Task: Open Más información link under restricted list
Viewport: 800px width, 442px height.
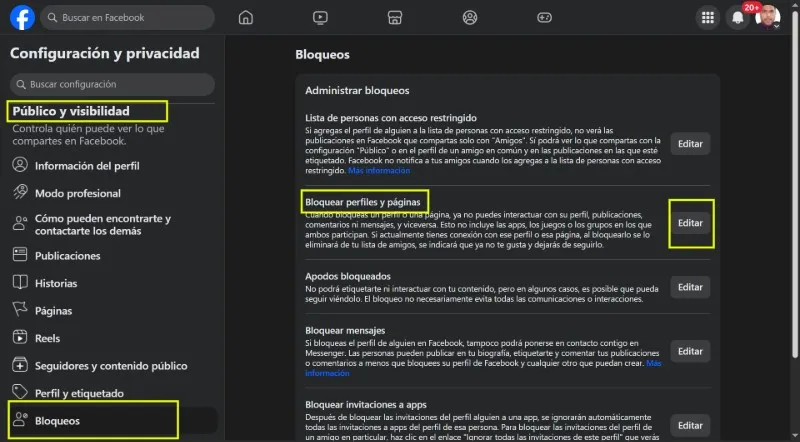Action: [379, 171]
